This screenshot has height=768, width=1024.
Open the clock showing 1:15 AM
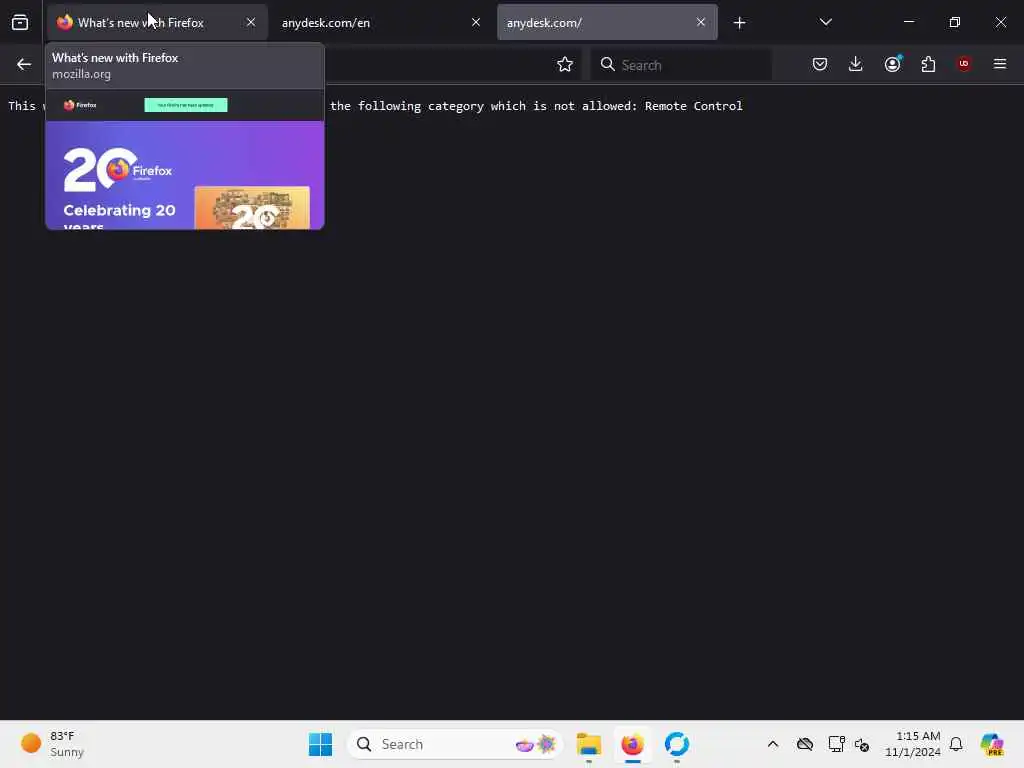click(x=912, y=744)
